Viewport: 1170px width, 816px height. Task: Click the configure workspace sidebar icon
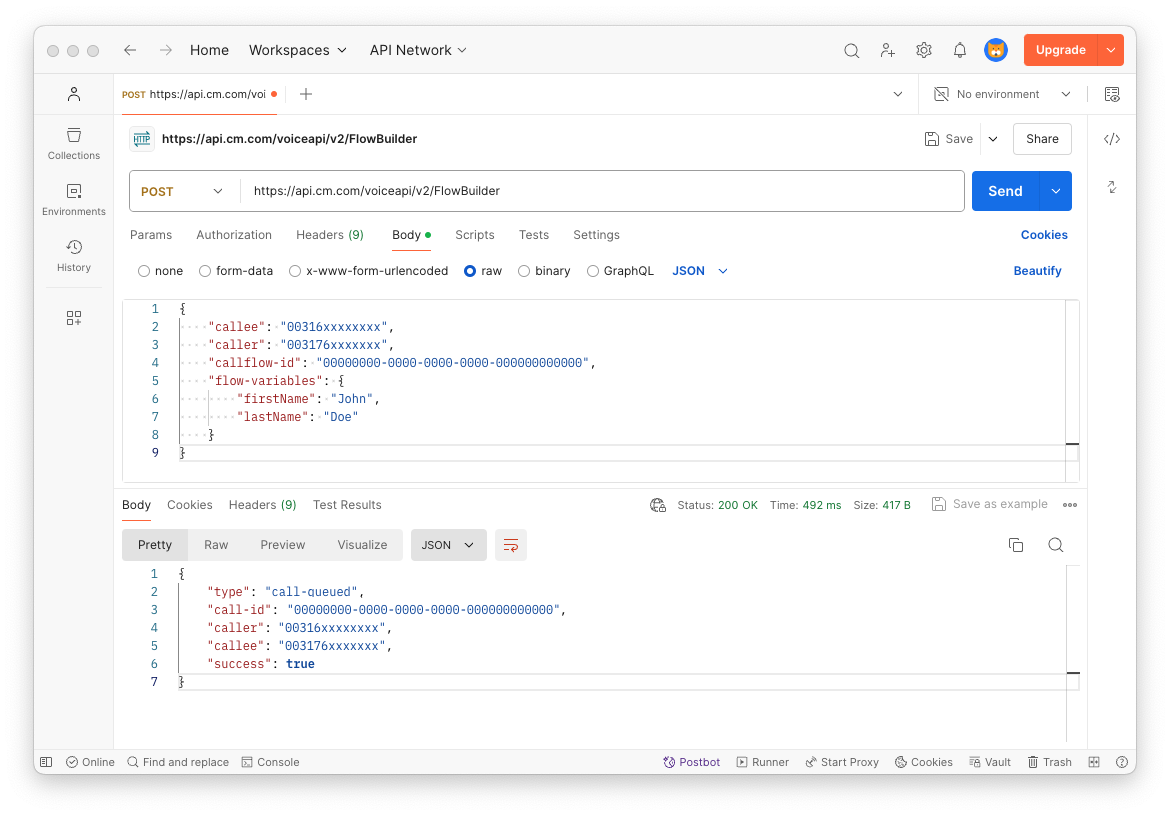click(74, 318)
